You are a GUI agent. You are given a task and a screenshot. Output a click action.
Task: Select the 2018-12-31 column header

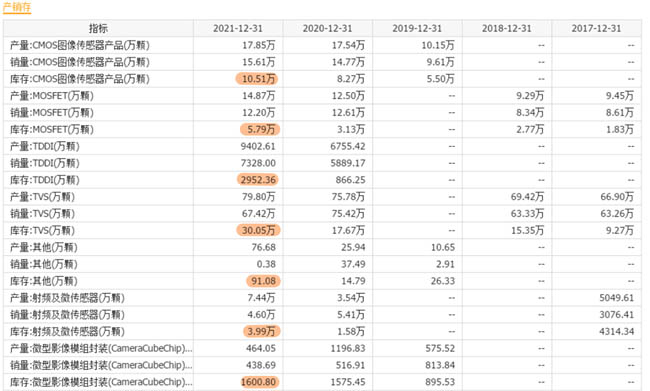[507, 28]
